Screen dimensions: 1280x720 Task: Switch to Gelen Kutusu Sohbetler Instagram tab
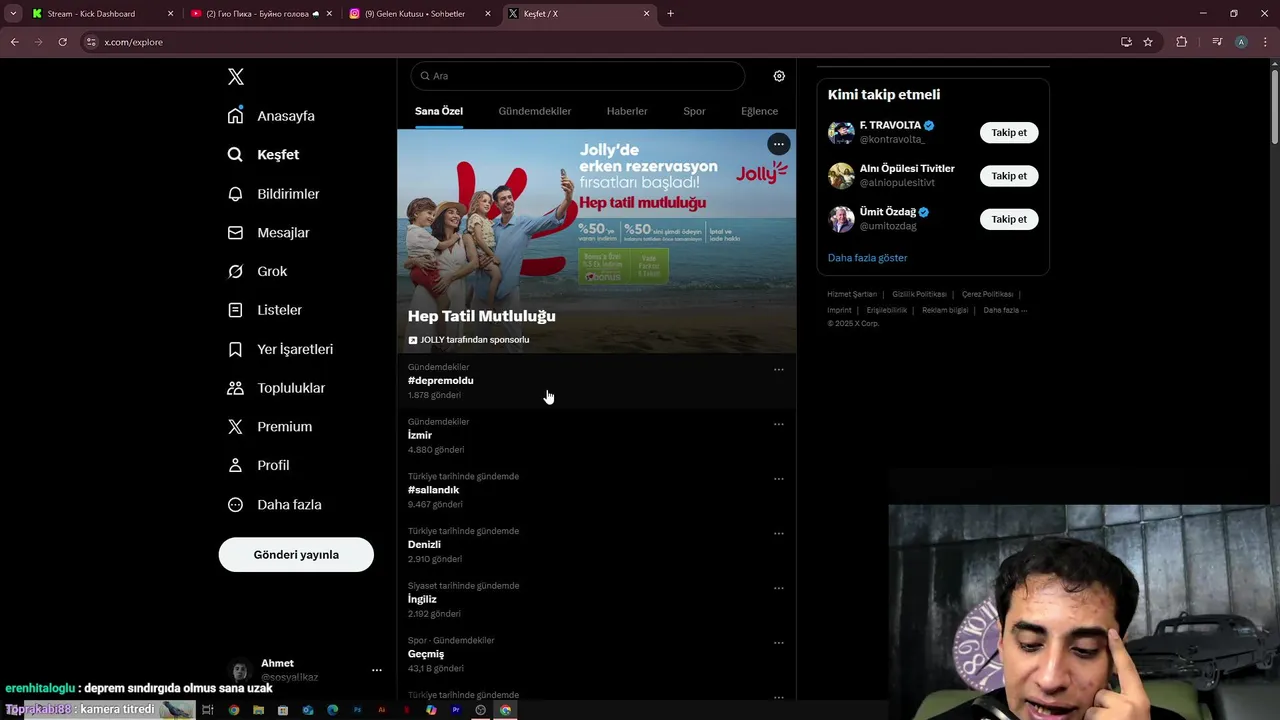tap(420, 14)
